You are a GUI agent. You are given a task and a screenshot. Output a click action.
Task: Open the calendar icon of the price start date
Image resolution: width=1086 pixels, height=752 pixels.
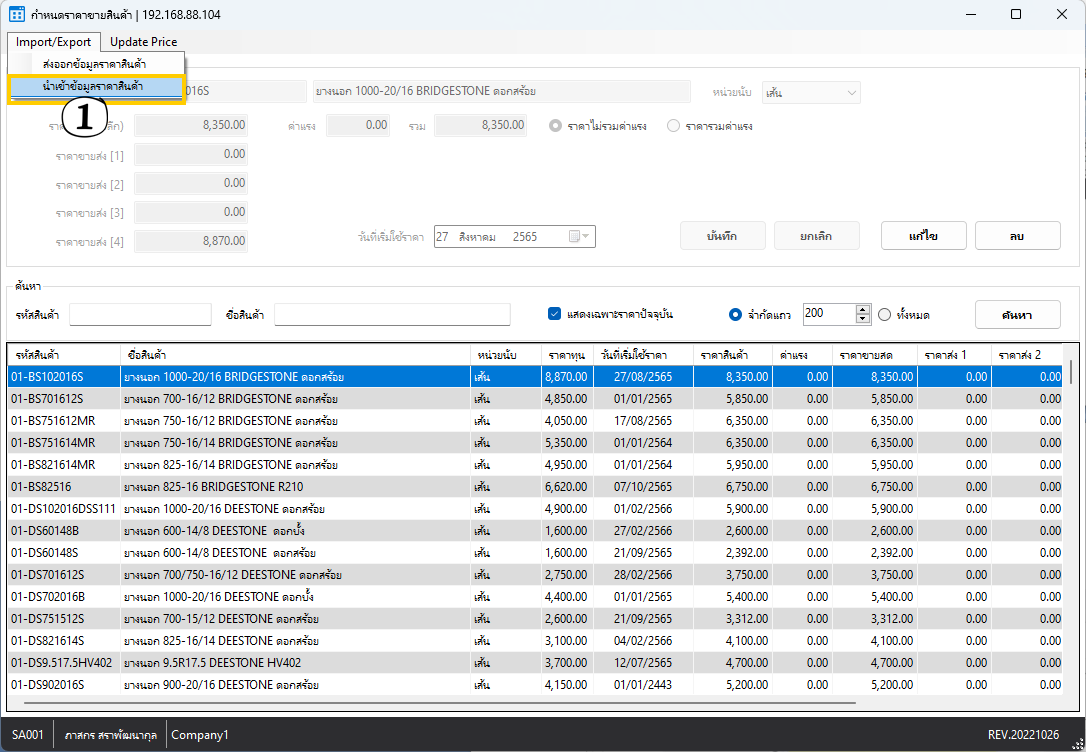pyautogui.click(x=575, y=237)
